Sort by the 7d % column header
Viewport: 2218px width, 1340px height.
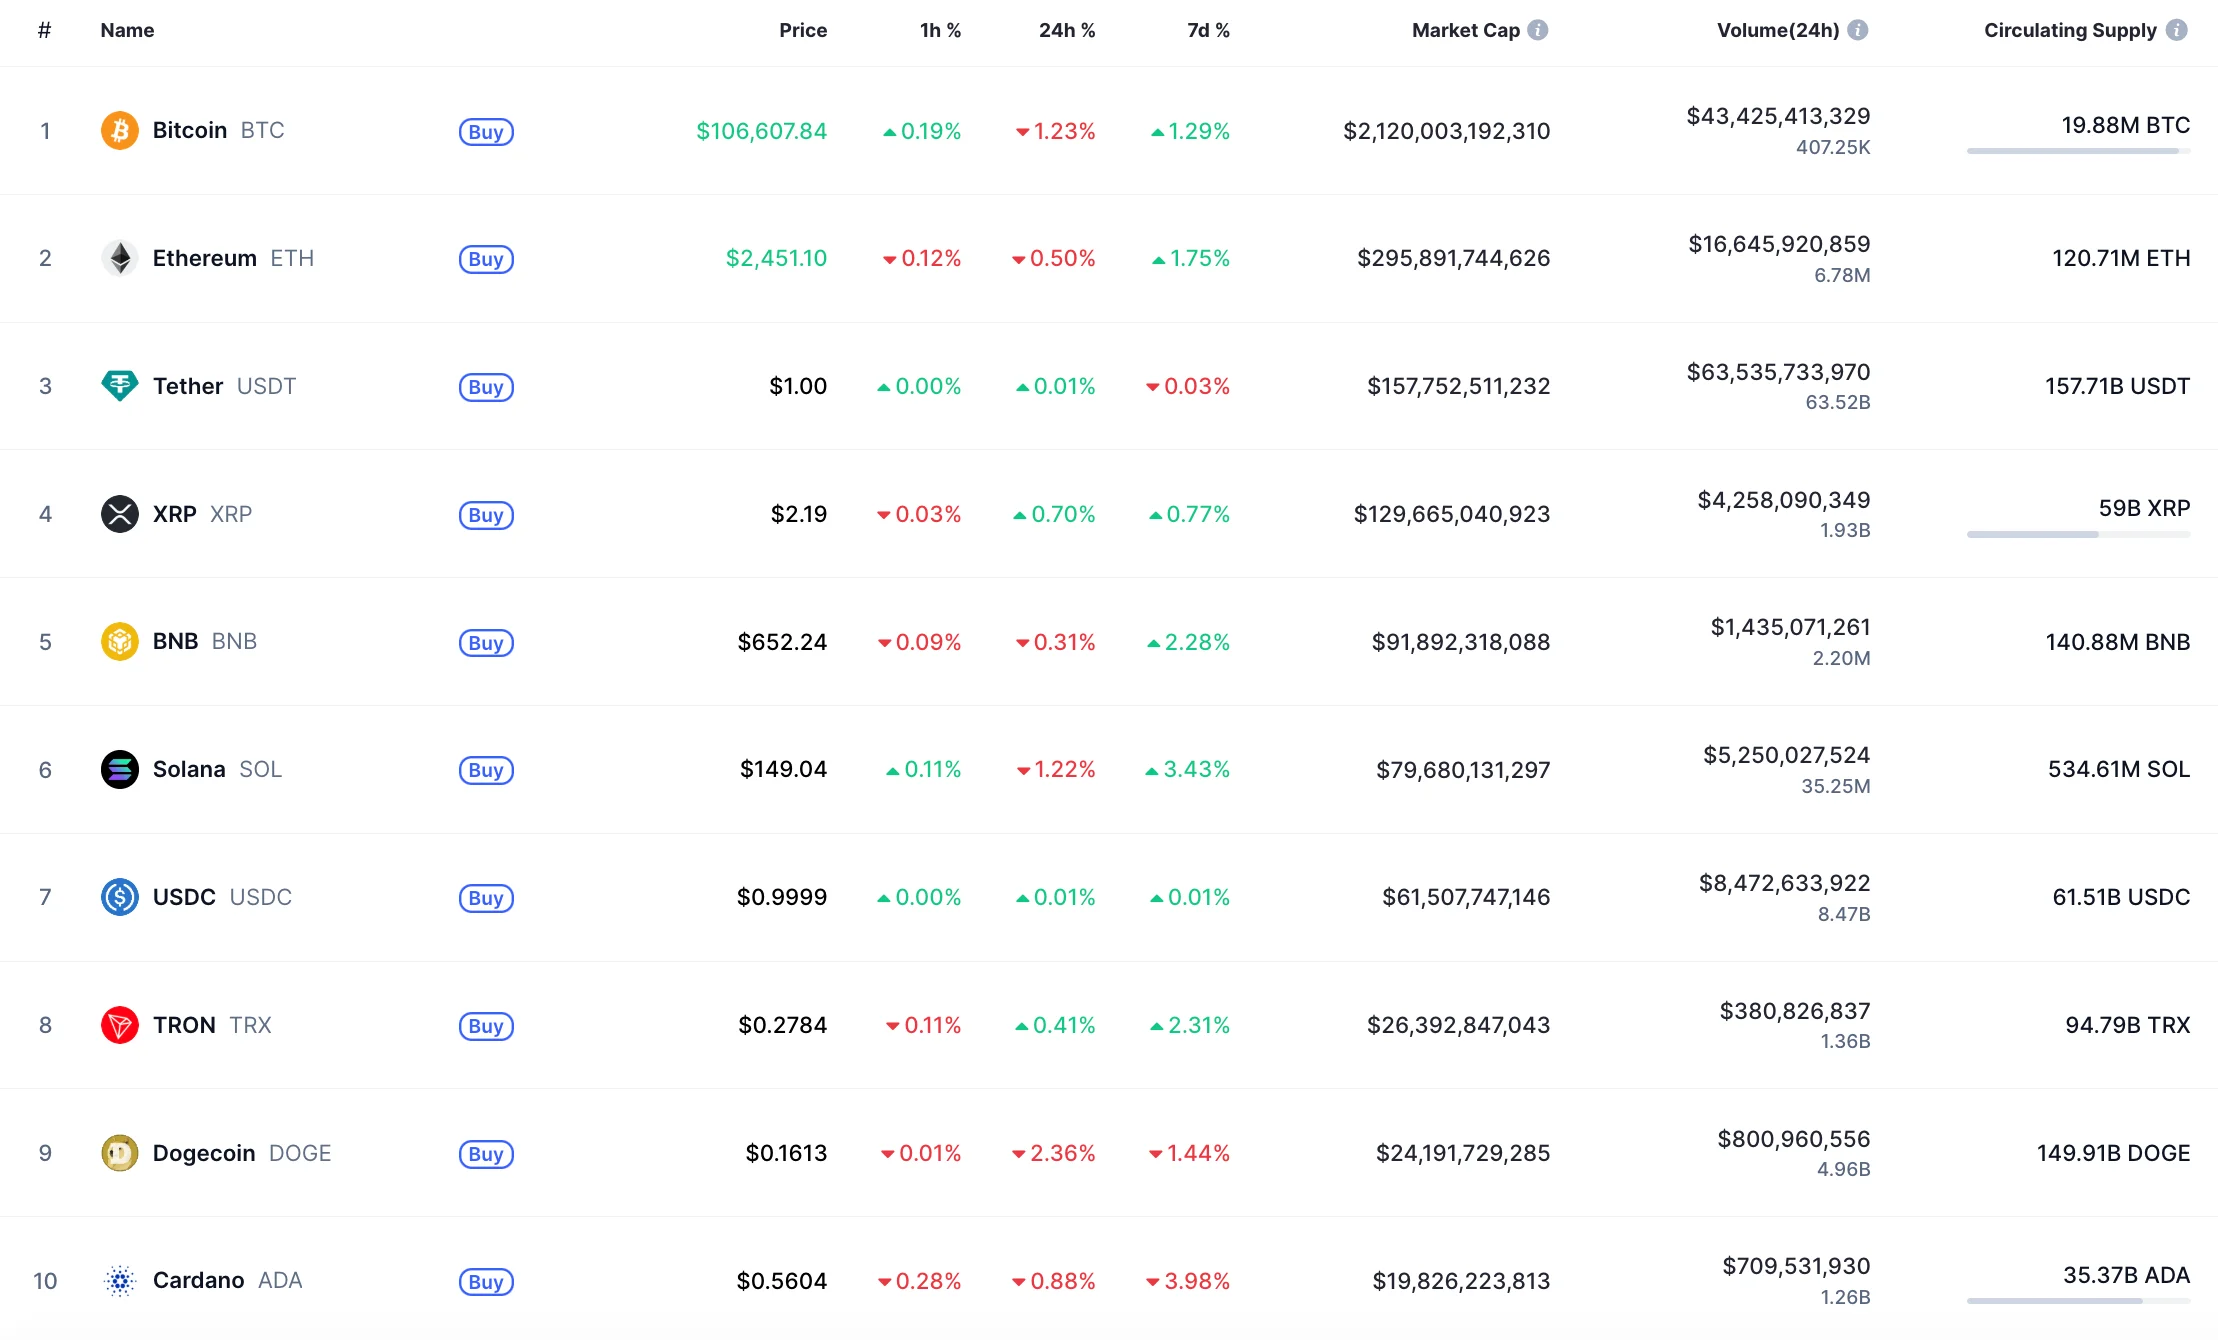tap(1208, 30)
